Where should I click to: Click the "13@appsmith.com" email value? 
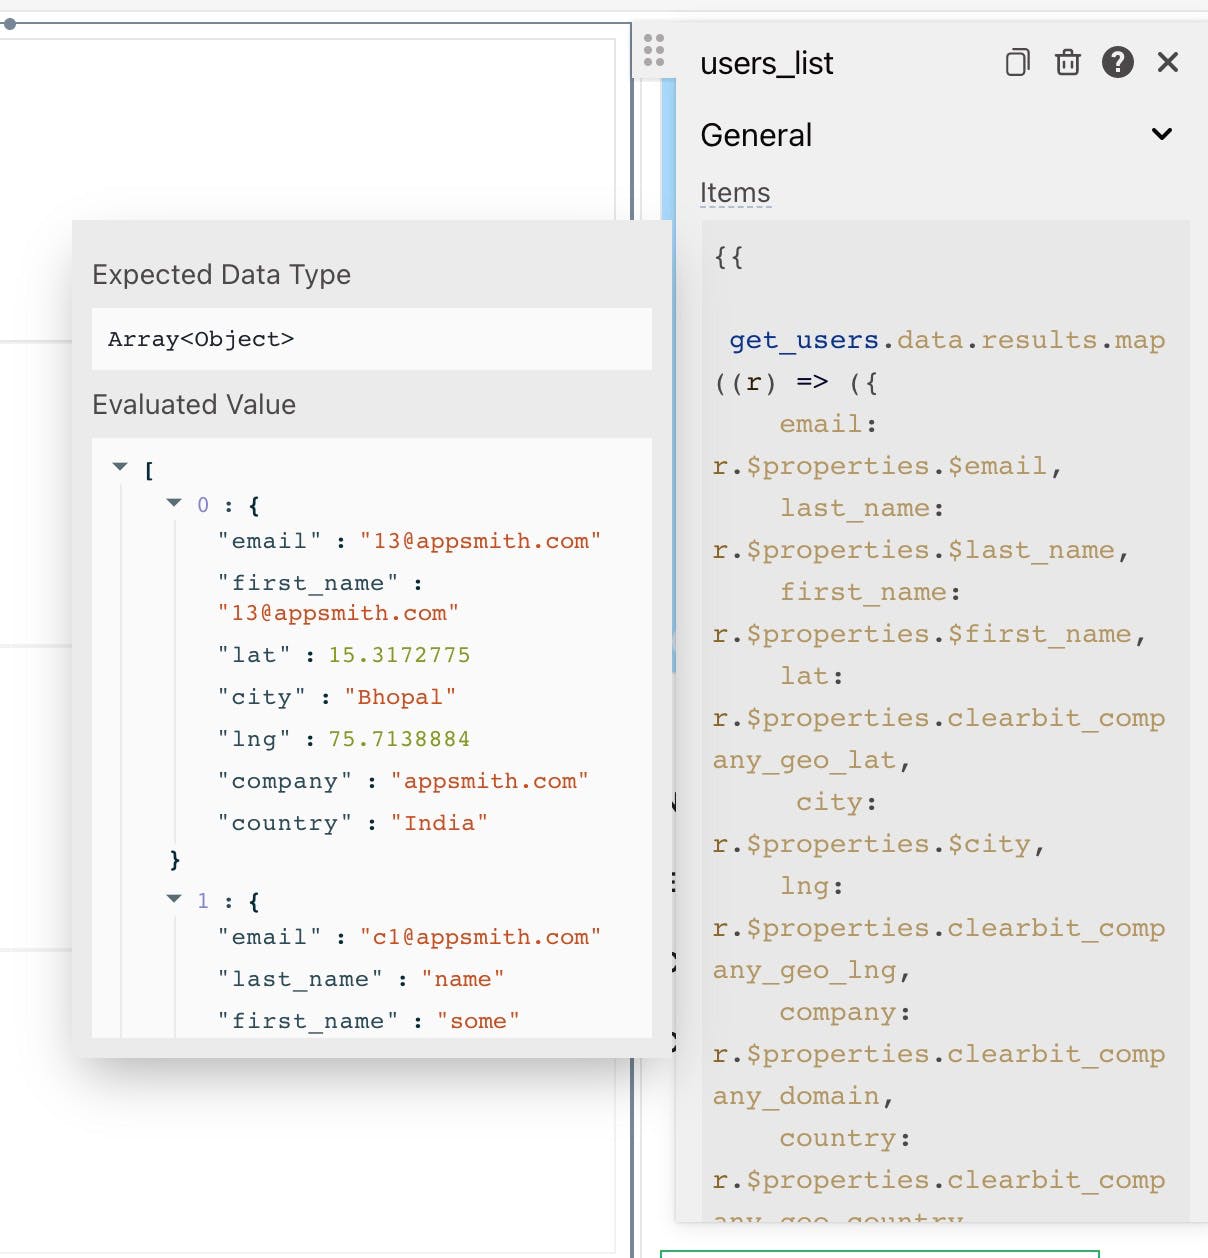coord(480,541)
